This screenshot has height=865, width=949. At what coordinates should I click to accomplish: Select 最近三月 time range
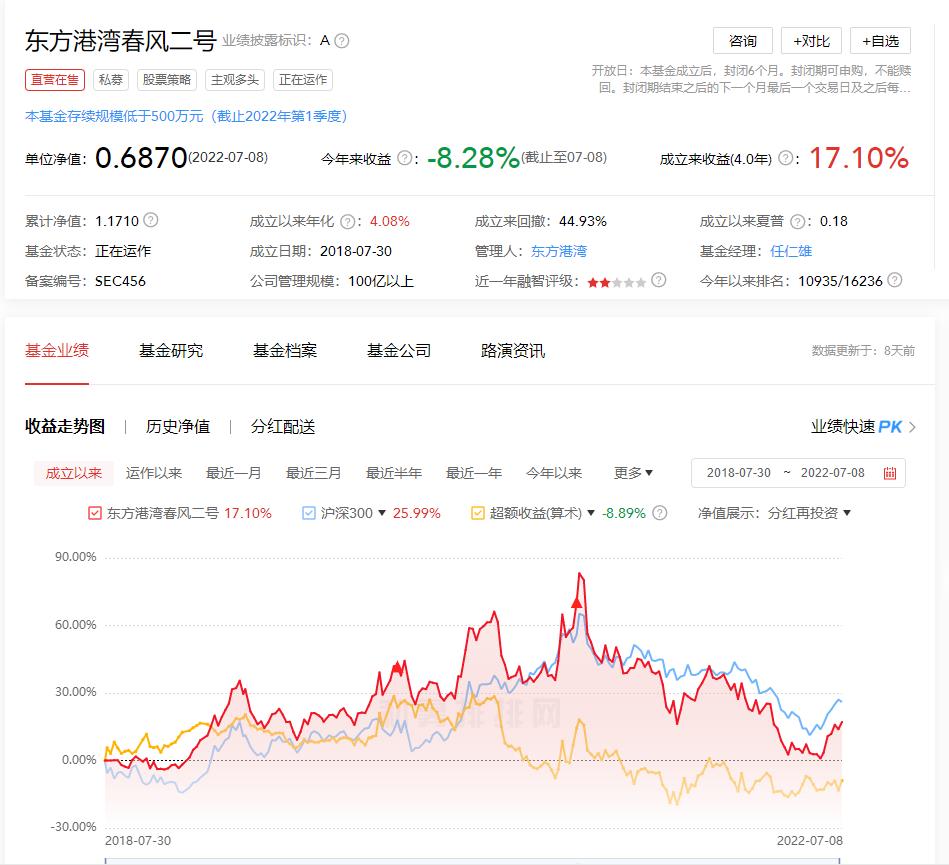pyautogui.click(x=314, y=473)
